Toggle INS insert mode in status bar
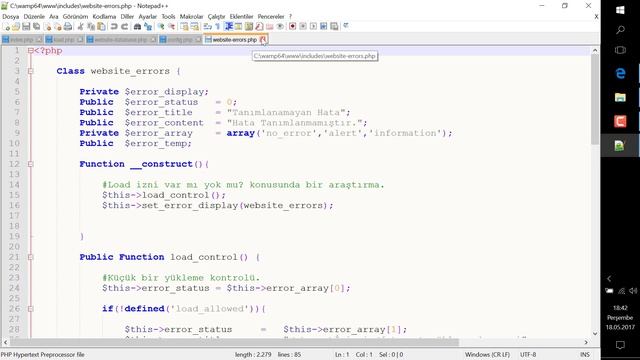 coord(585,355)
